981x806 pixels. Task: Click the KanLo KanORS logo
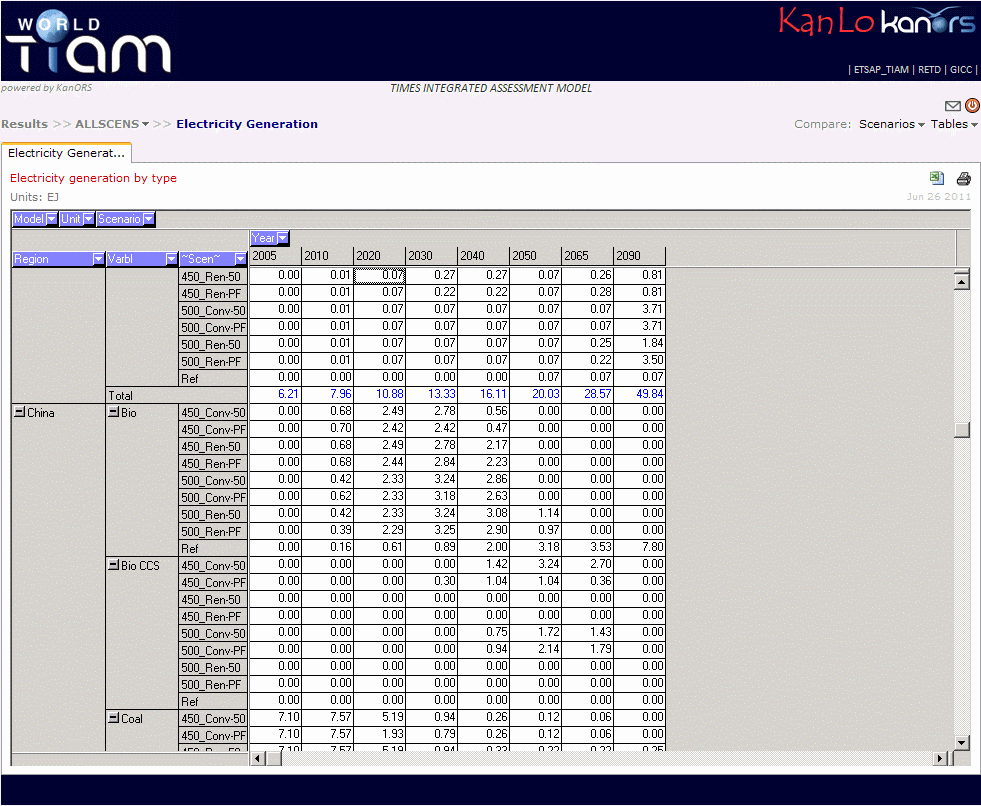[877, 21]
